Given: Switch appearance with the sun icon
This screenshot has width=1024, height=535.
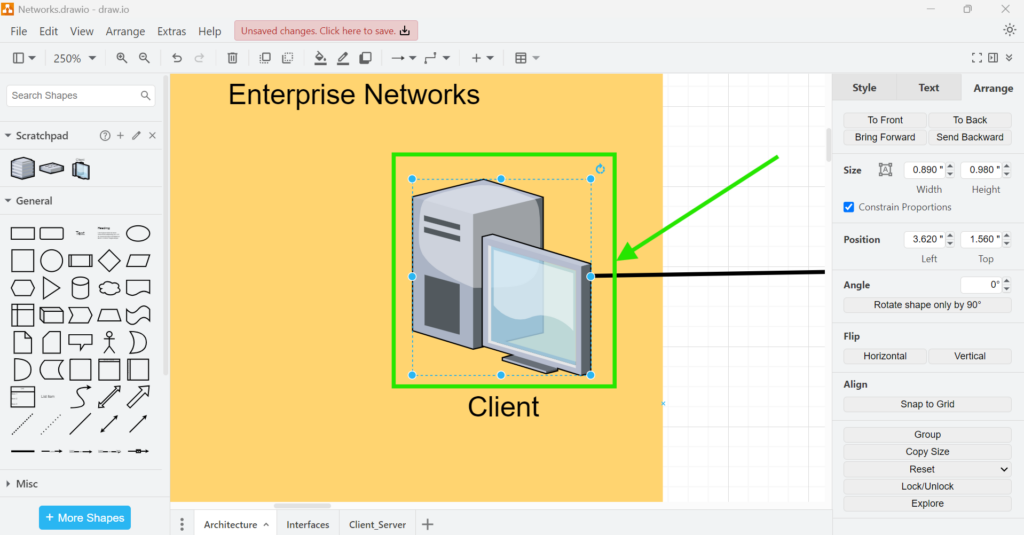Looking at the screenshot, I should 1010,30.
